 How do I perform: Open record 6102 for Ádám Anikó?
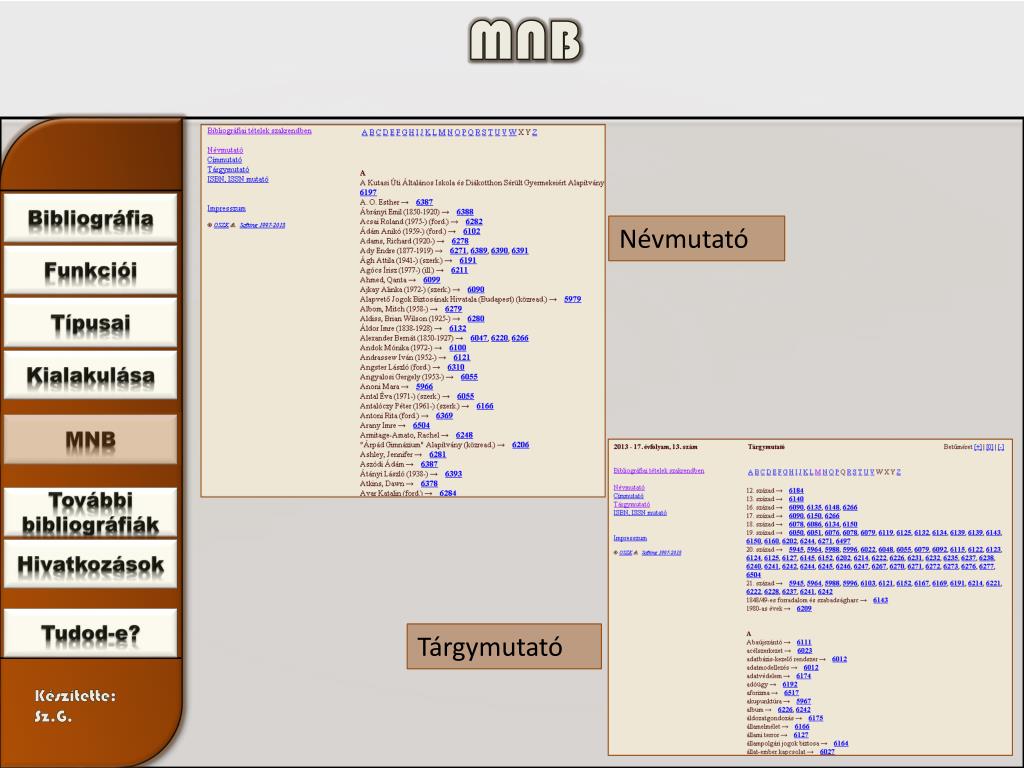[x=471, y=231]
